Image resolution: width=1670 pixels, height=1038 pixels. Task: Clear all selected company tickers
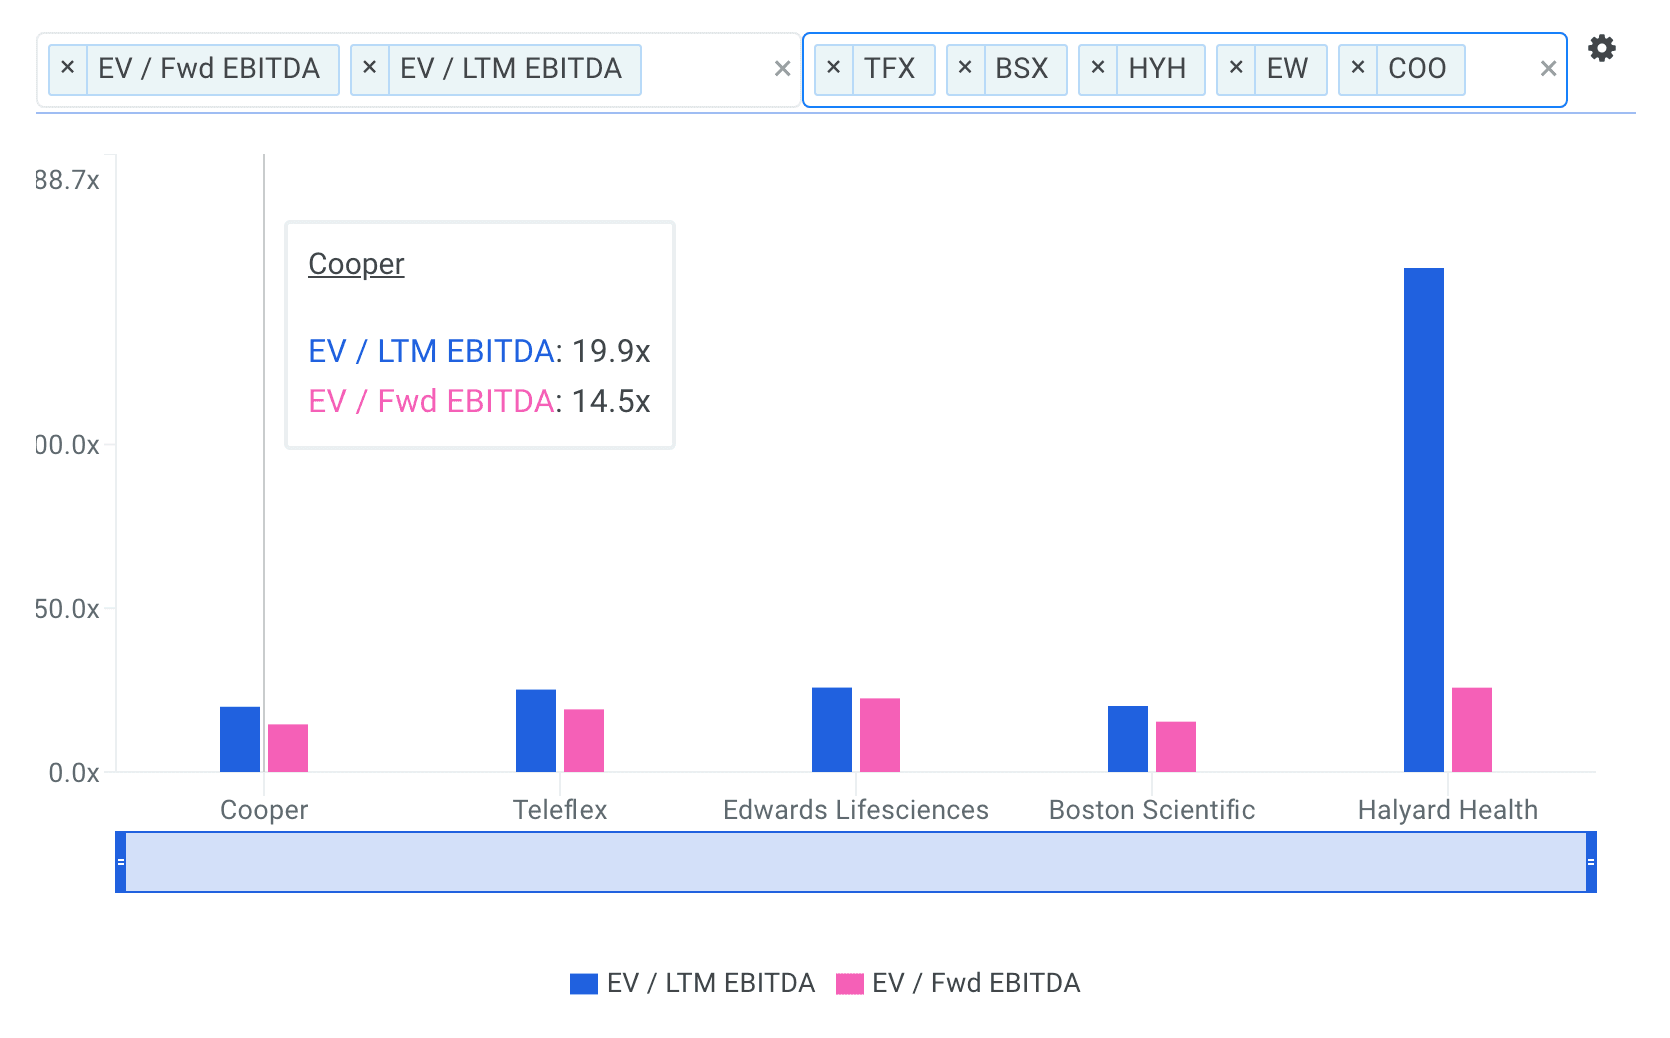tap(1548, 69)
